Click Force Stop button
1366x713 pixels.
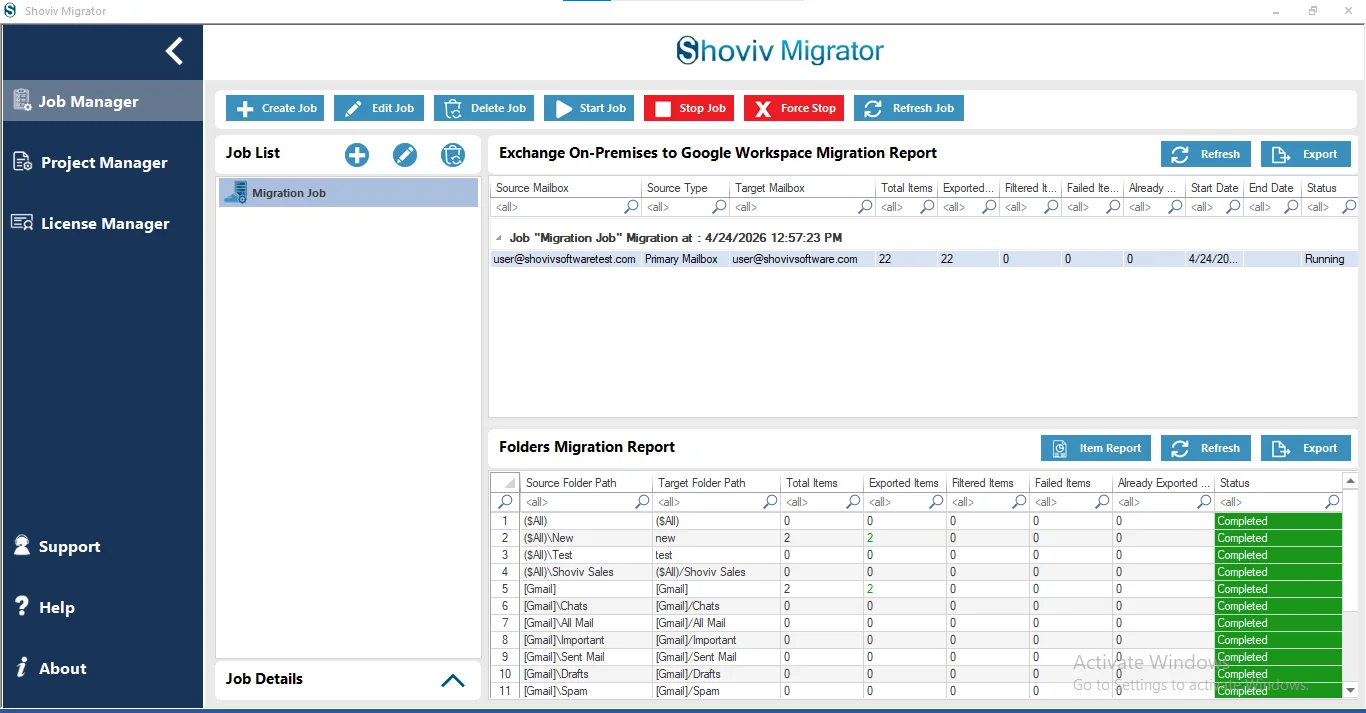point(794,108)
